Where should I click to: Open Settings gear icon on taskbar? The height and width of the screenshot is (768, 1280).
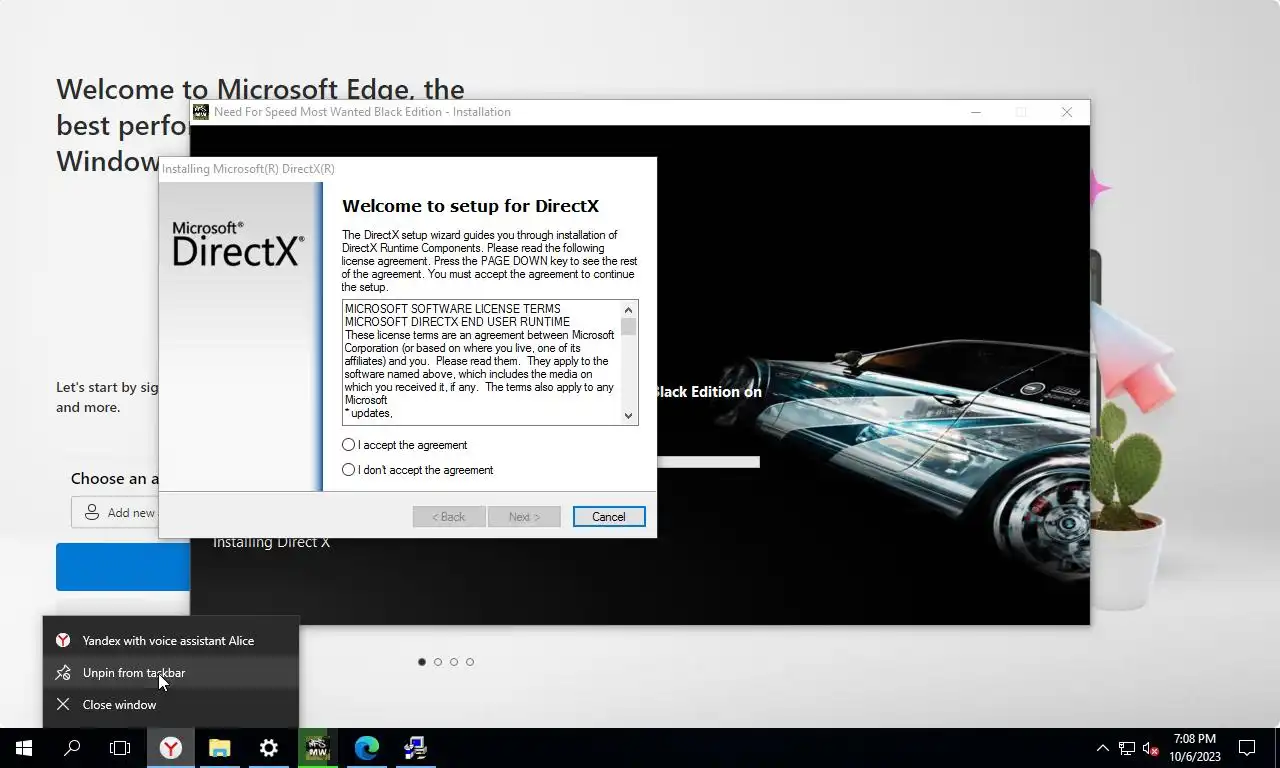(269, 748)
